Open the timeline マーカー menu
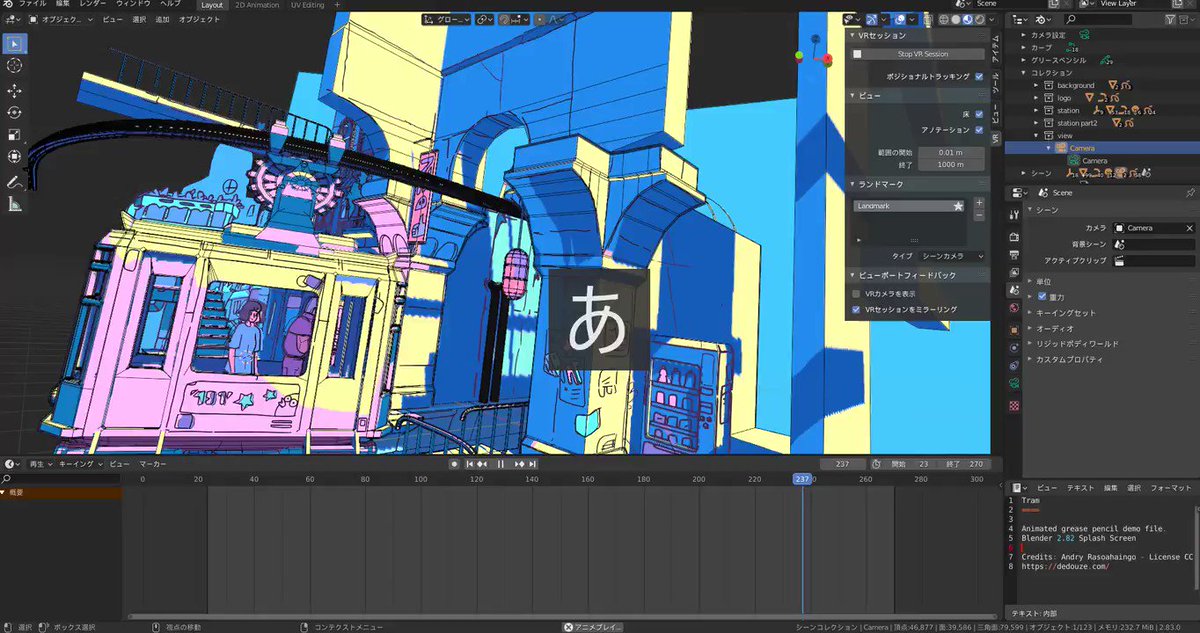The height and width of the screenshot is (633, 1200). [x=152, y=464]
